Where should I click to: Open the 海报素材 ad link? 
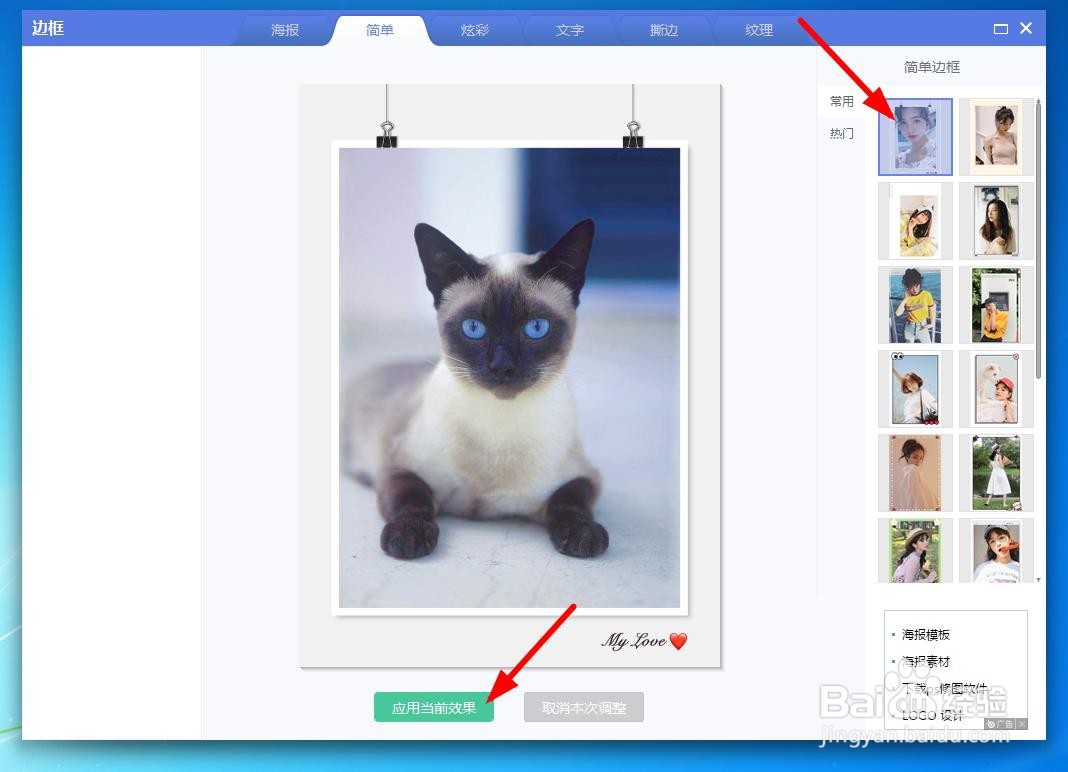point(926,661)
